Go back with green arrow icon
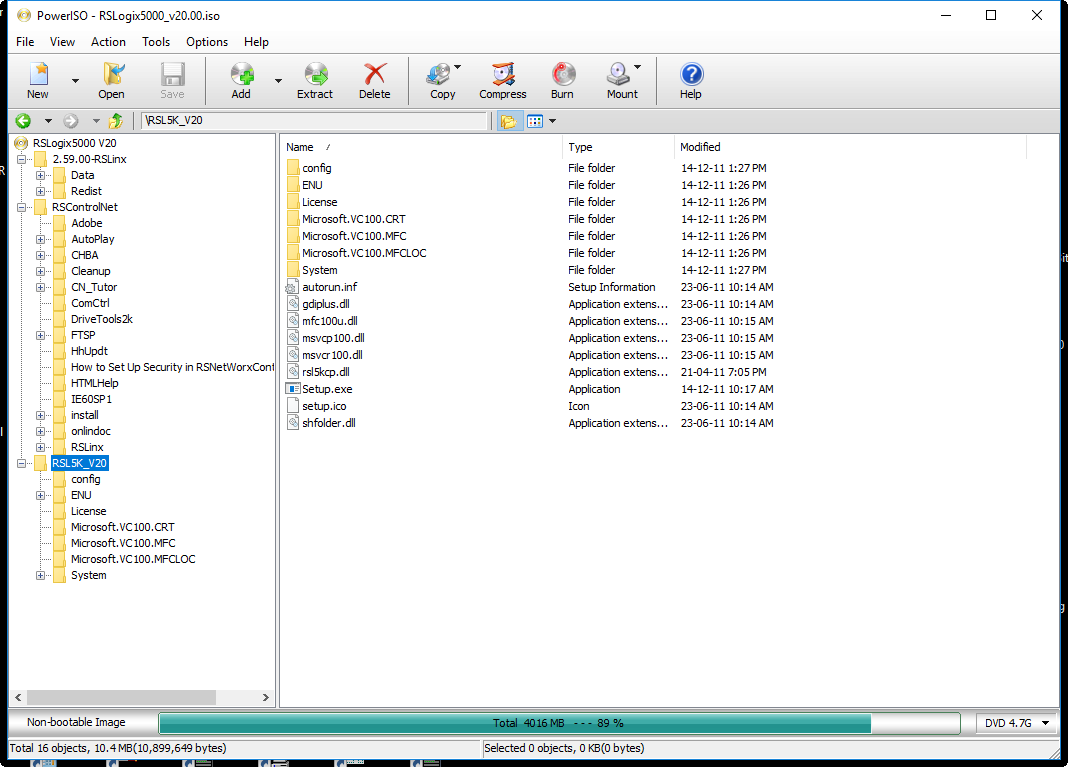1068x767 pixels. (x=23, y=121)
